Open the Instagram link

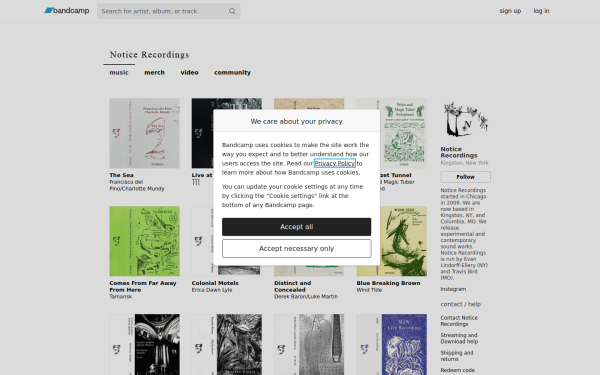pos(453,289)
